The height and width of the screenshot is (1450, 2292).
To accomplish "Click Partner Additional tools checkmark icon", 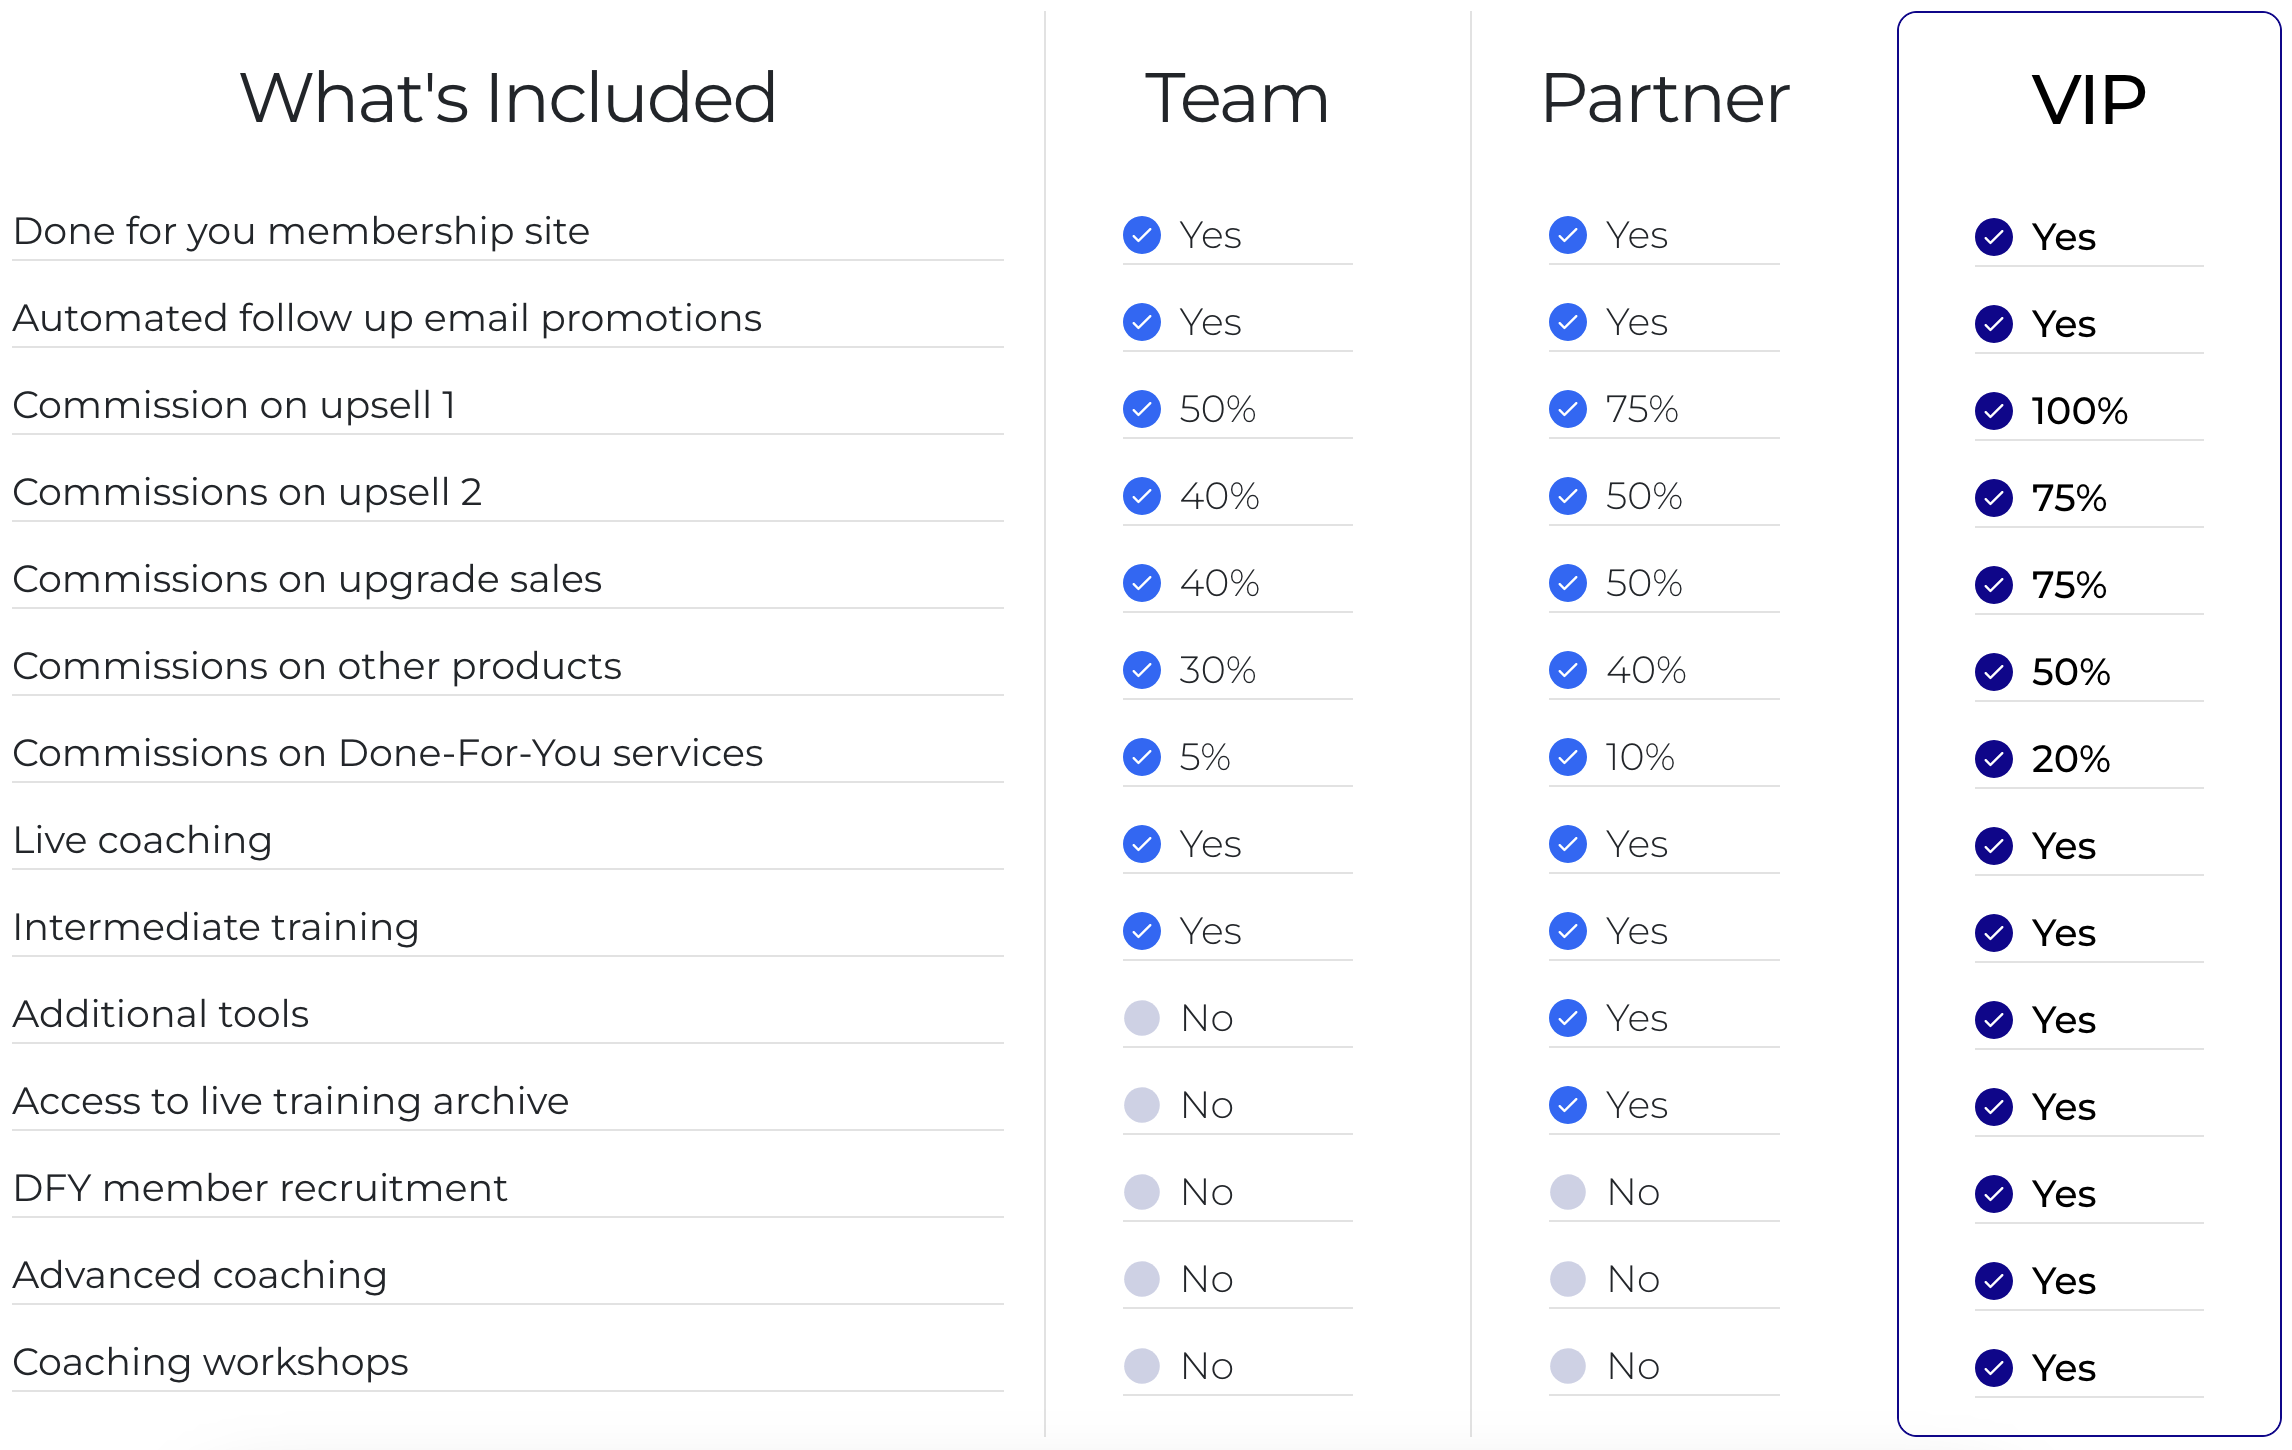I will (1567, 1018).
